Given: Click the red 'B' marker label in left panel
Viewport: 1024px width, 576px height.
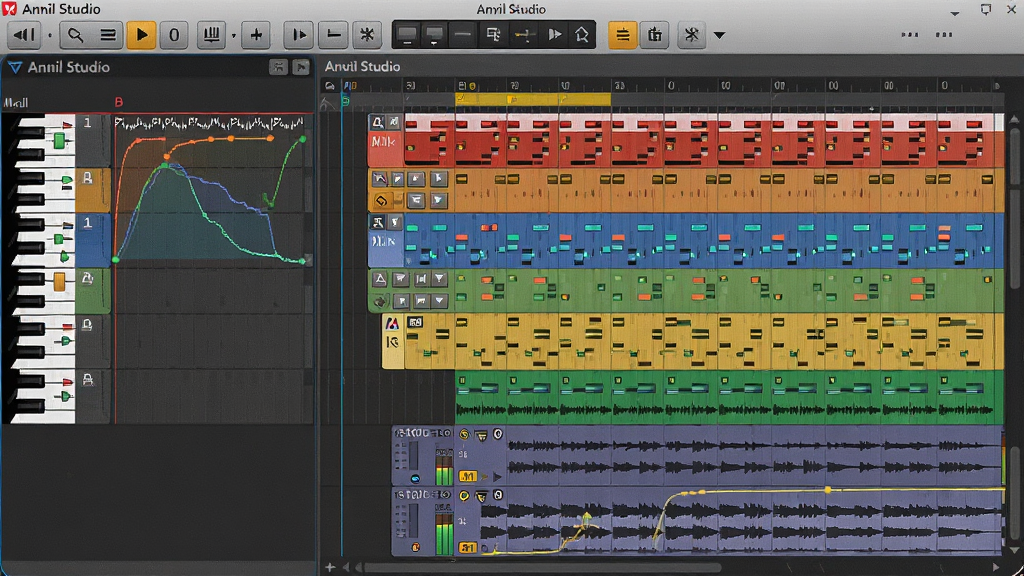Looking at the screenshot, I should [119, 102].
